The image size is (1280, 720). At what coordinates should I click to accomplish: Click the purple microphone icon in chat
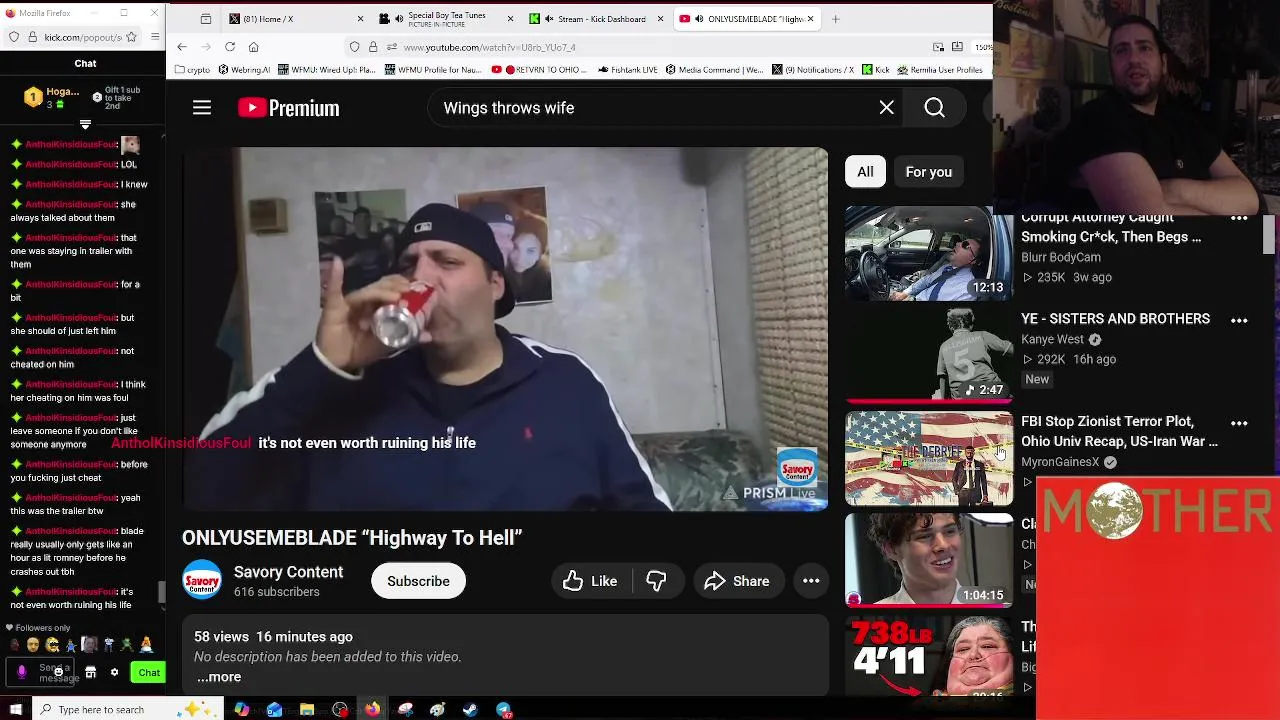22,672
